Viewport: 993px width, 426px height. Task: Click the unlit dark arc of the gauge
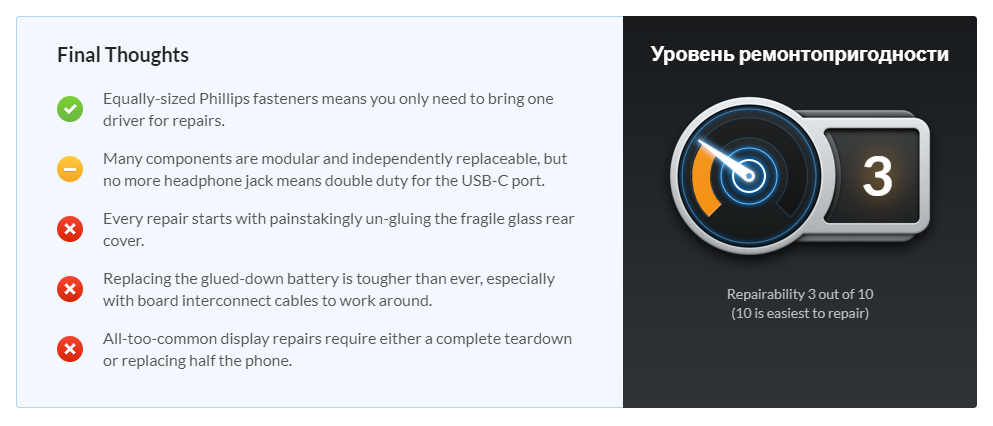point(786,200)
